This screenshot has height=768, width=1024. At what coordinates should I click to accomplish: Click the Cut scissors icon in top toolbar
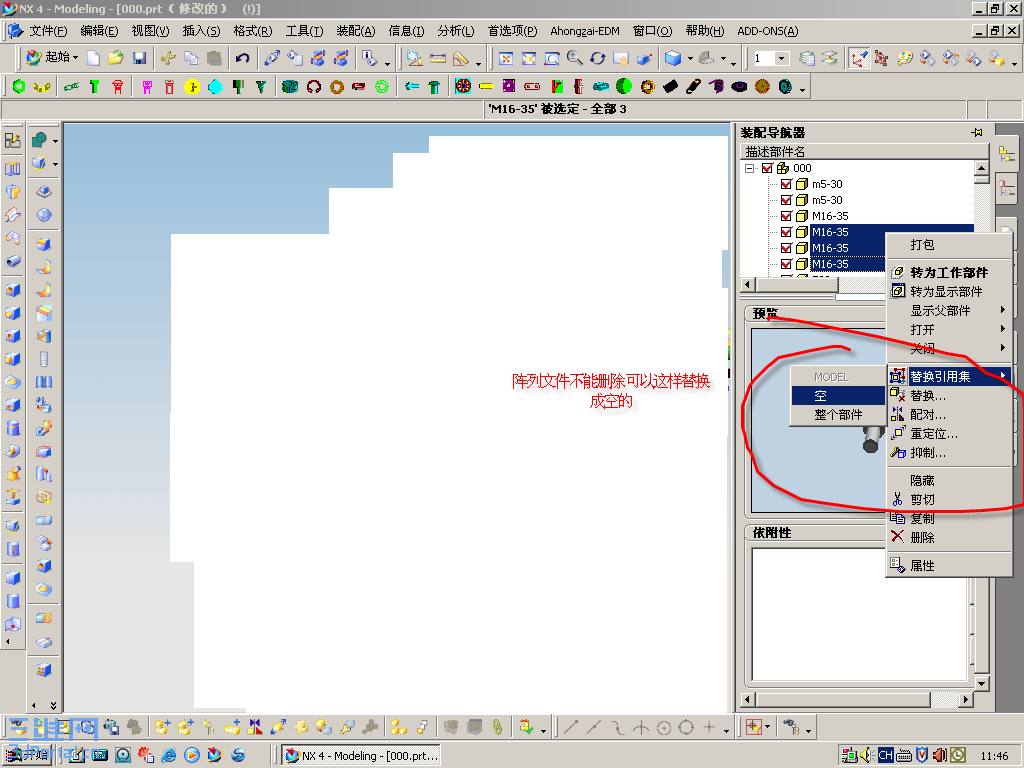[x=168, y=58]
